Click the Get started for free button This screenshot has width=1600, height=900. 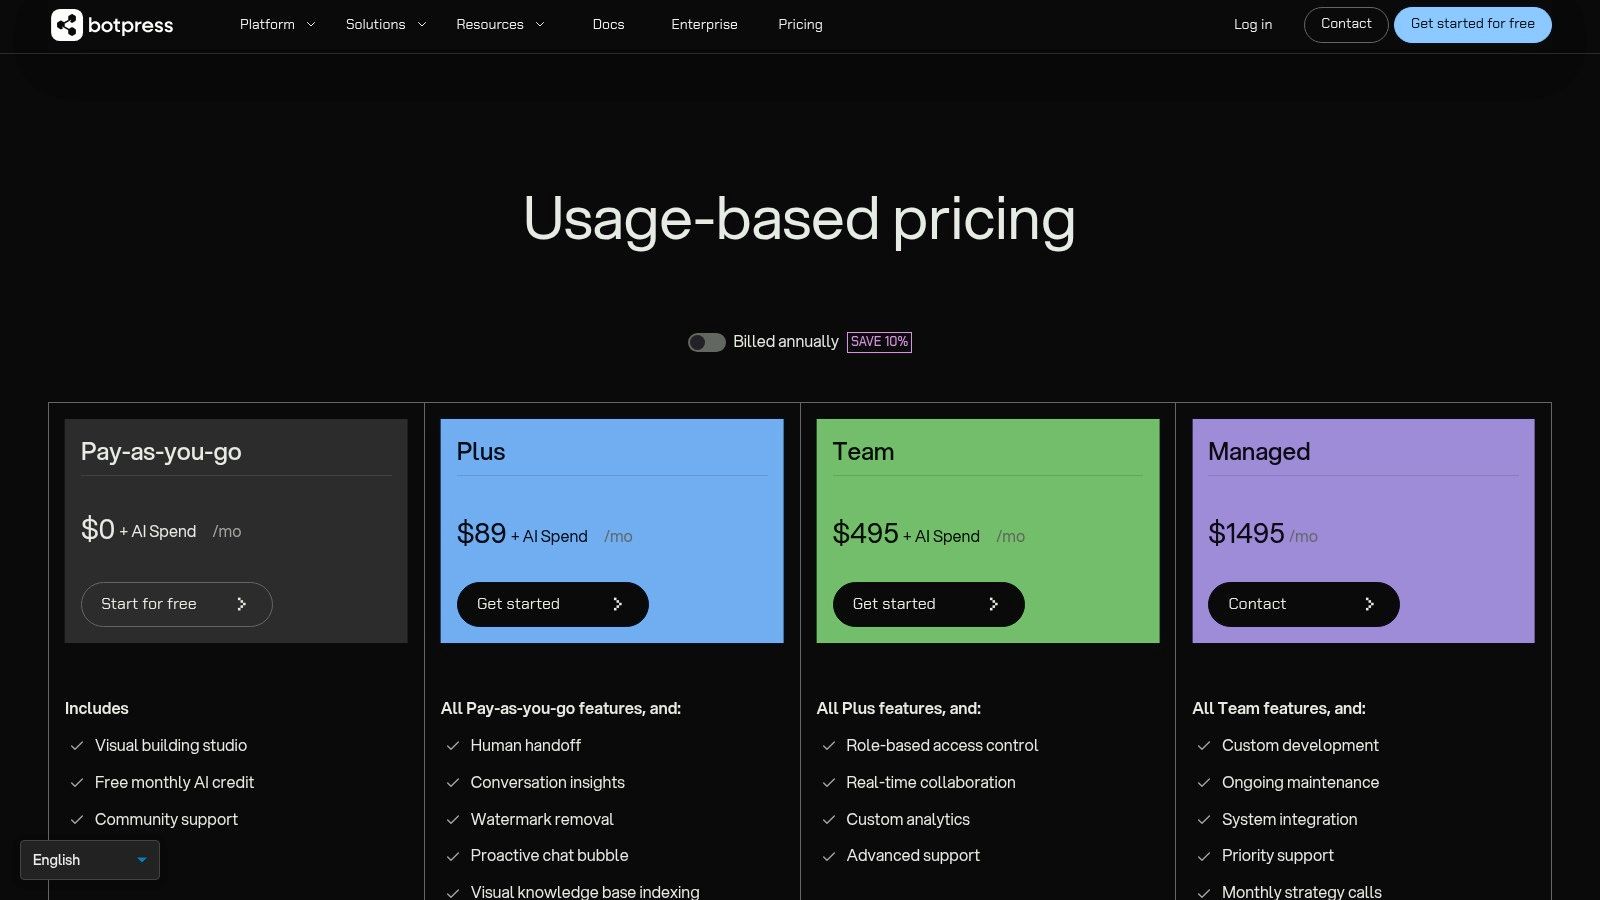coord(1473,25)
